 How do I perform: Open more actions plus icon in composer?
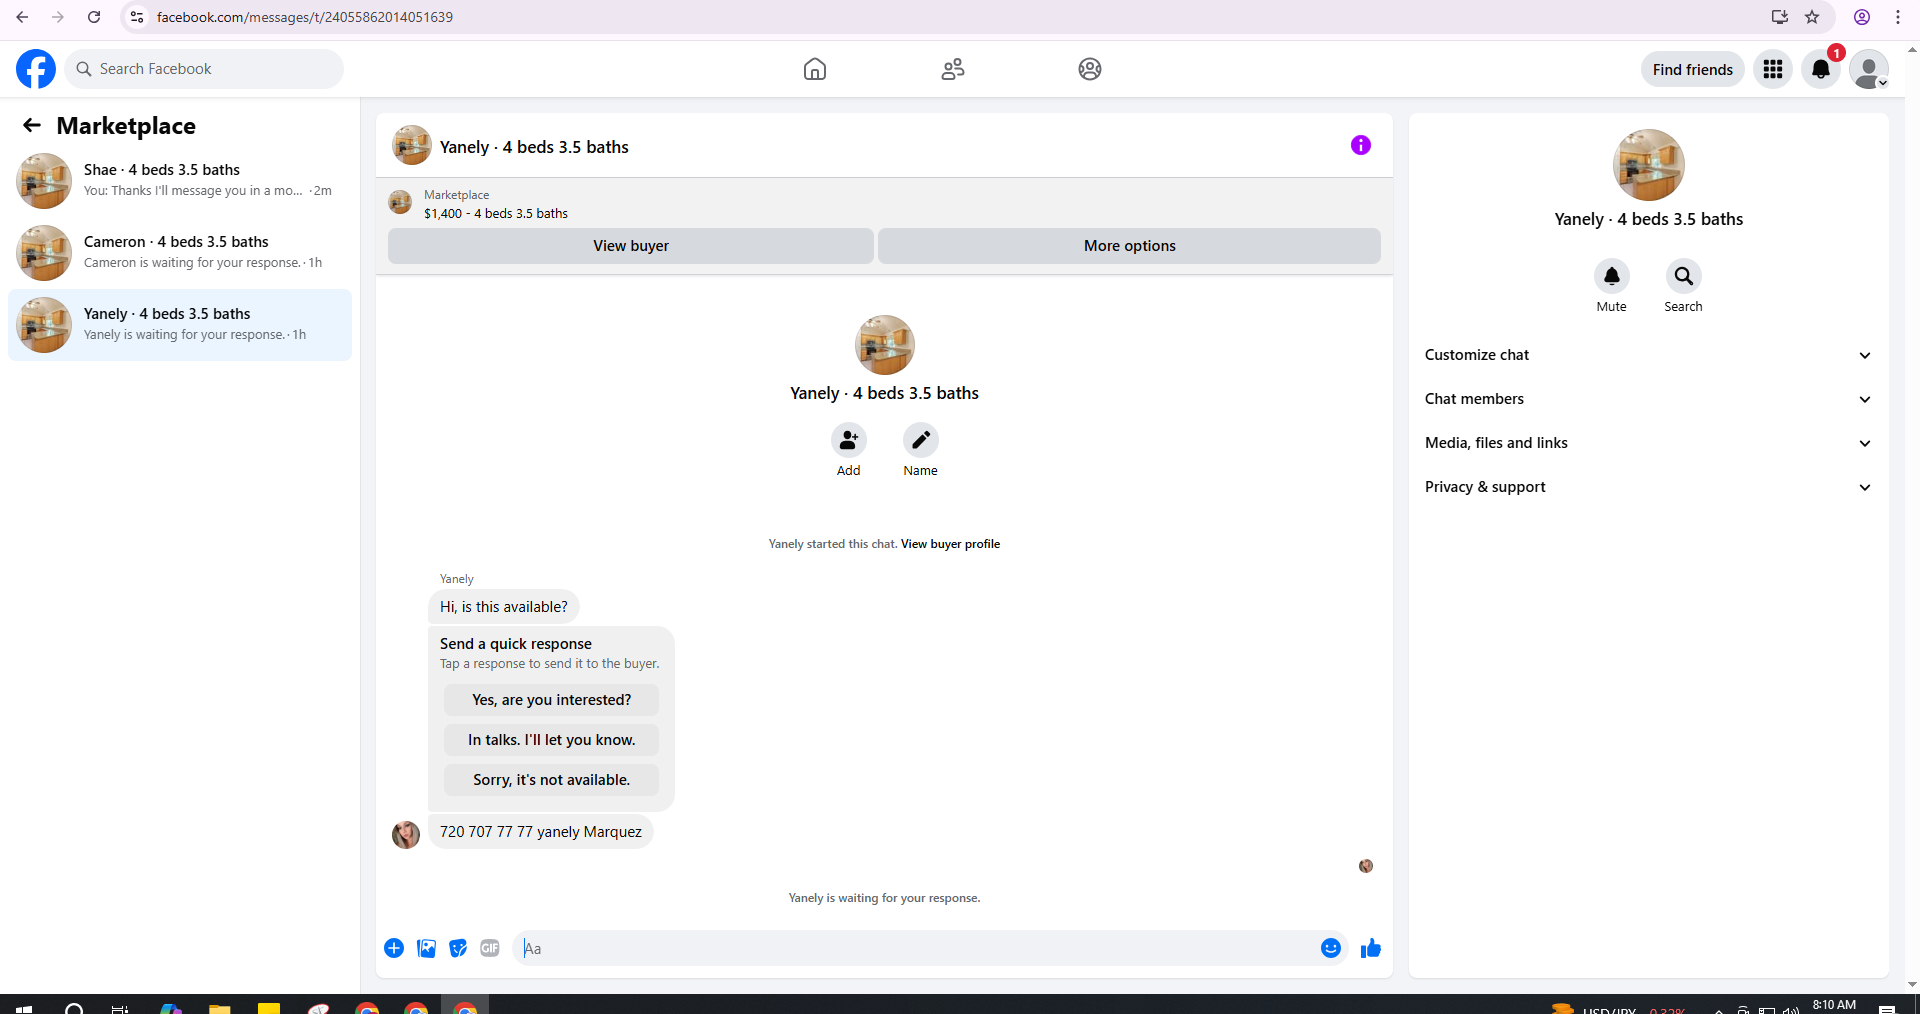tap(394, 948)
